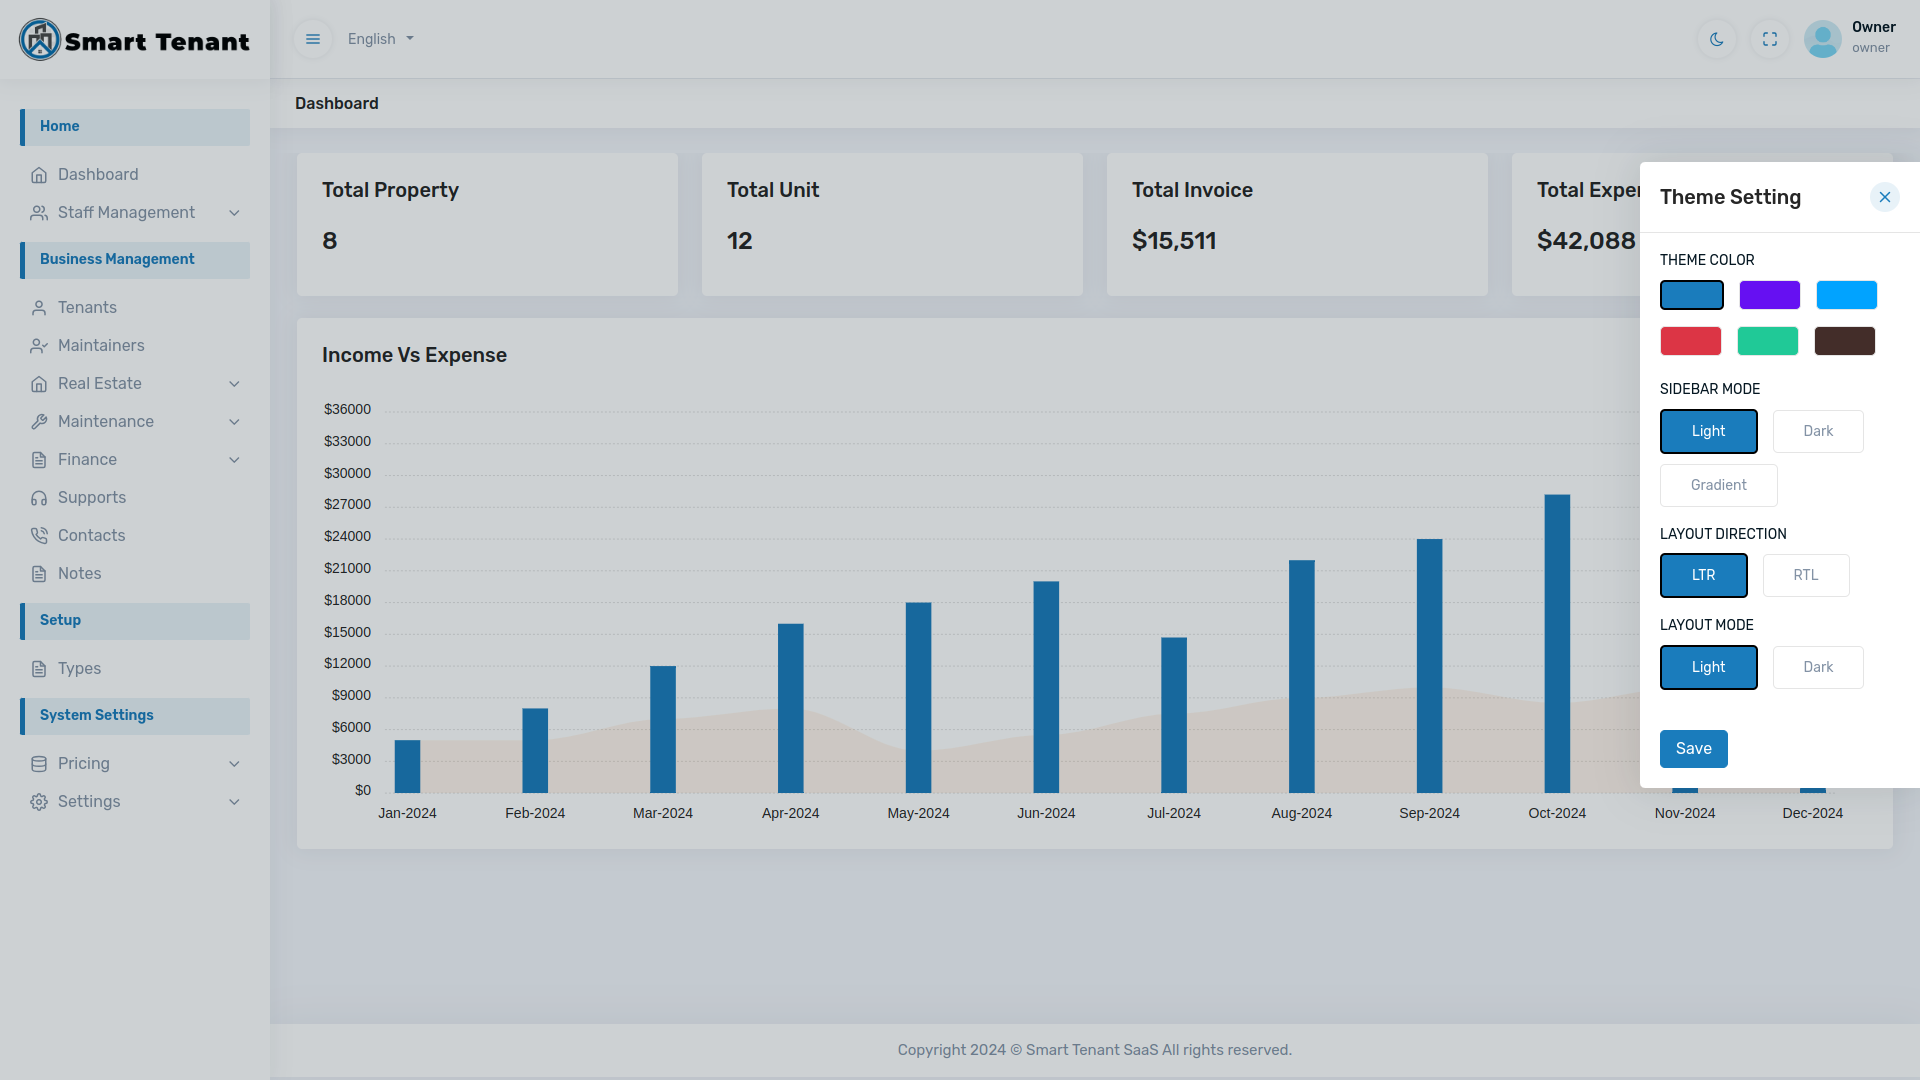Set sidebar mode to Dark
This screenshot has height=1080, width=1920.
pyautogui.click(x=1817, y=431)
